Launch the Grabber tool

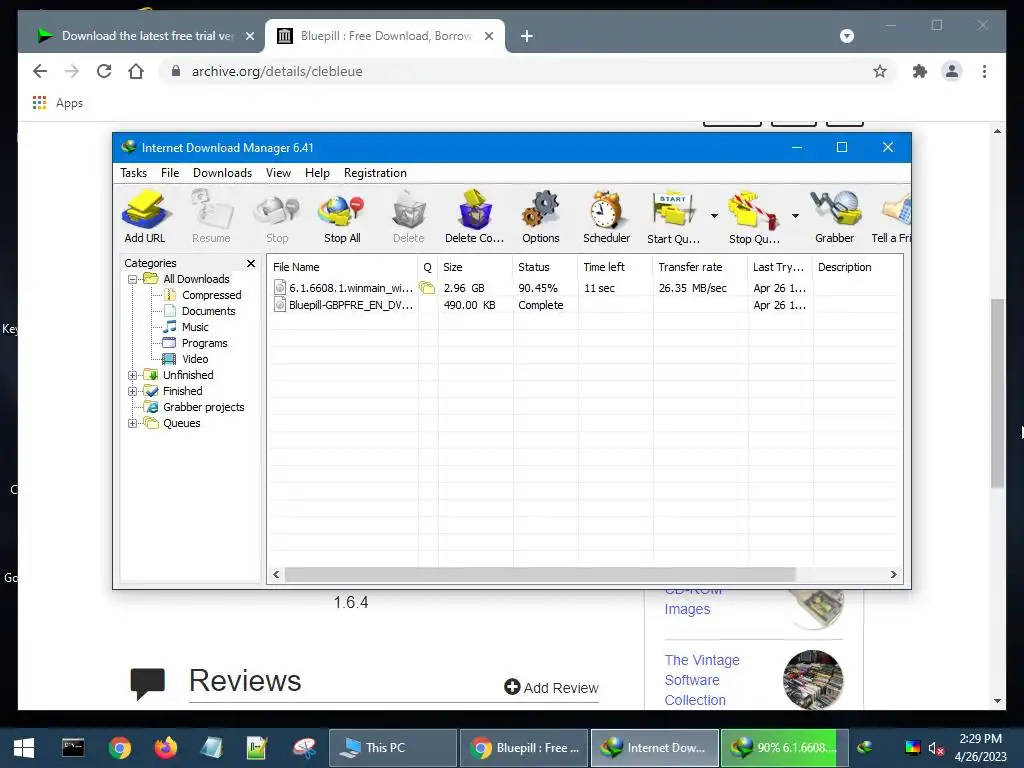click(x=835, y=217)
